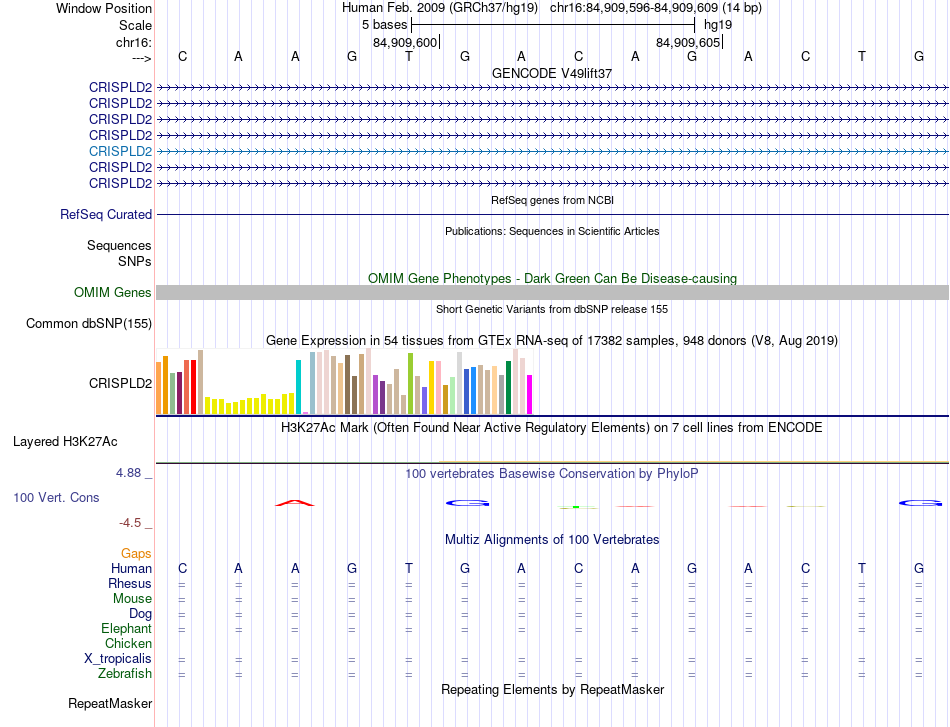Select the Rhesus alignment row label
This screenshot has height=727, width=950.
click(130, 583)
